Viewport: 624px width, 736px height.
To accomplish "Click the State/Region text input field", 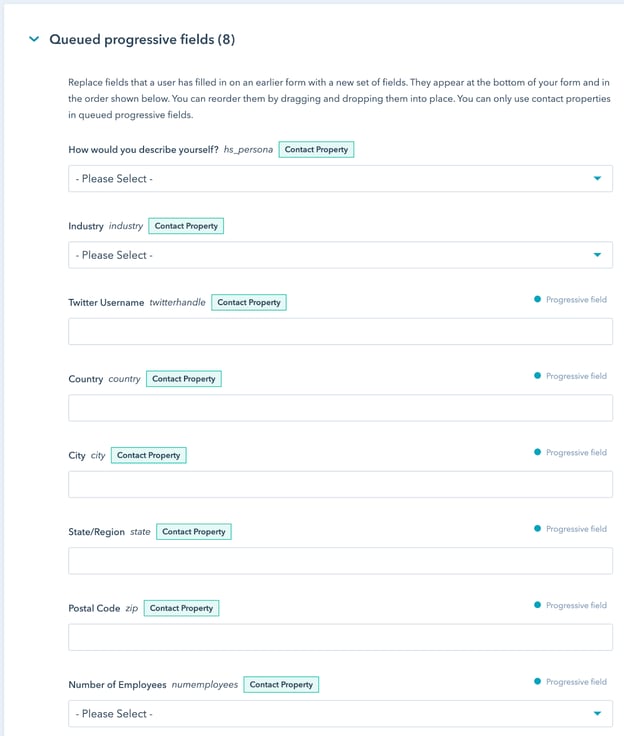I will pyautogui.click(x=340, y=561).
